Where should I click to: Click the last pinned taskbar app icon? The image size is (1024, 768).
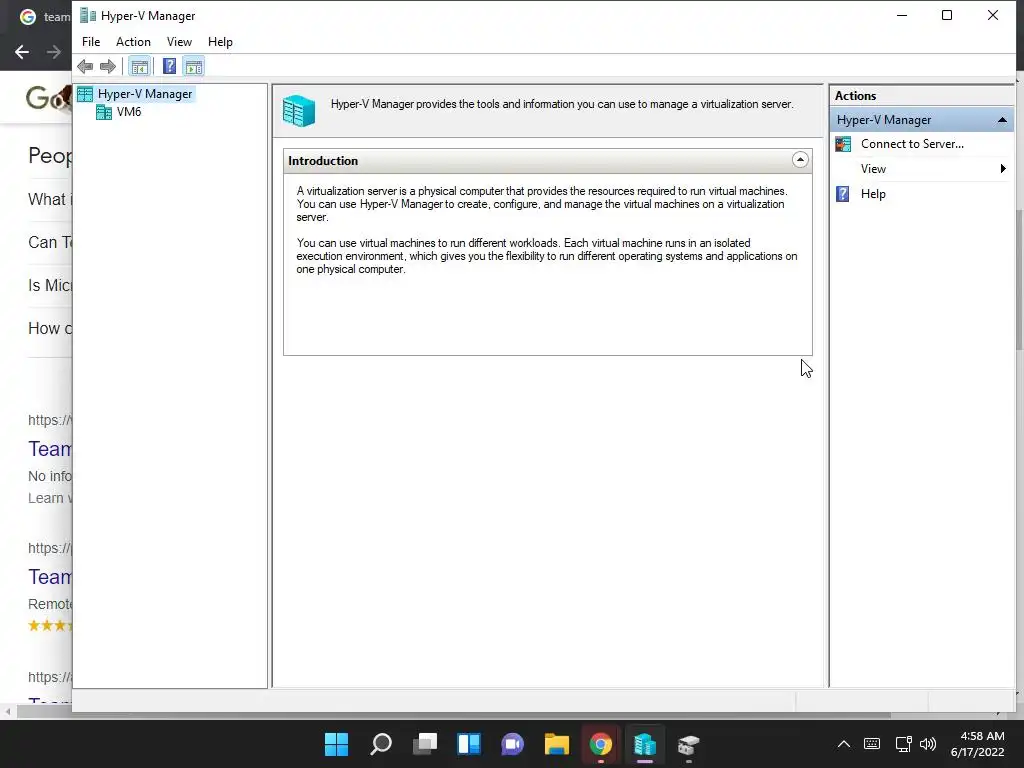pos(688,744)
